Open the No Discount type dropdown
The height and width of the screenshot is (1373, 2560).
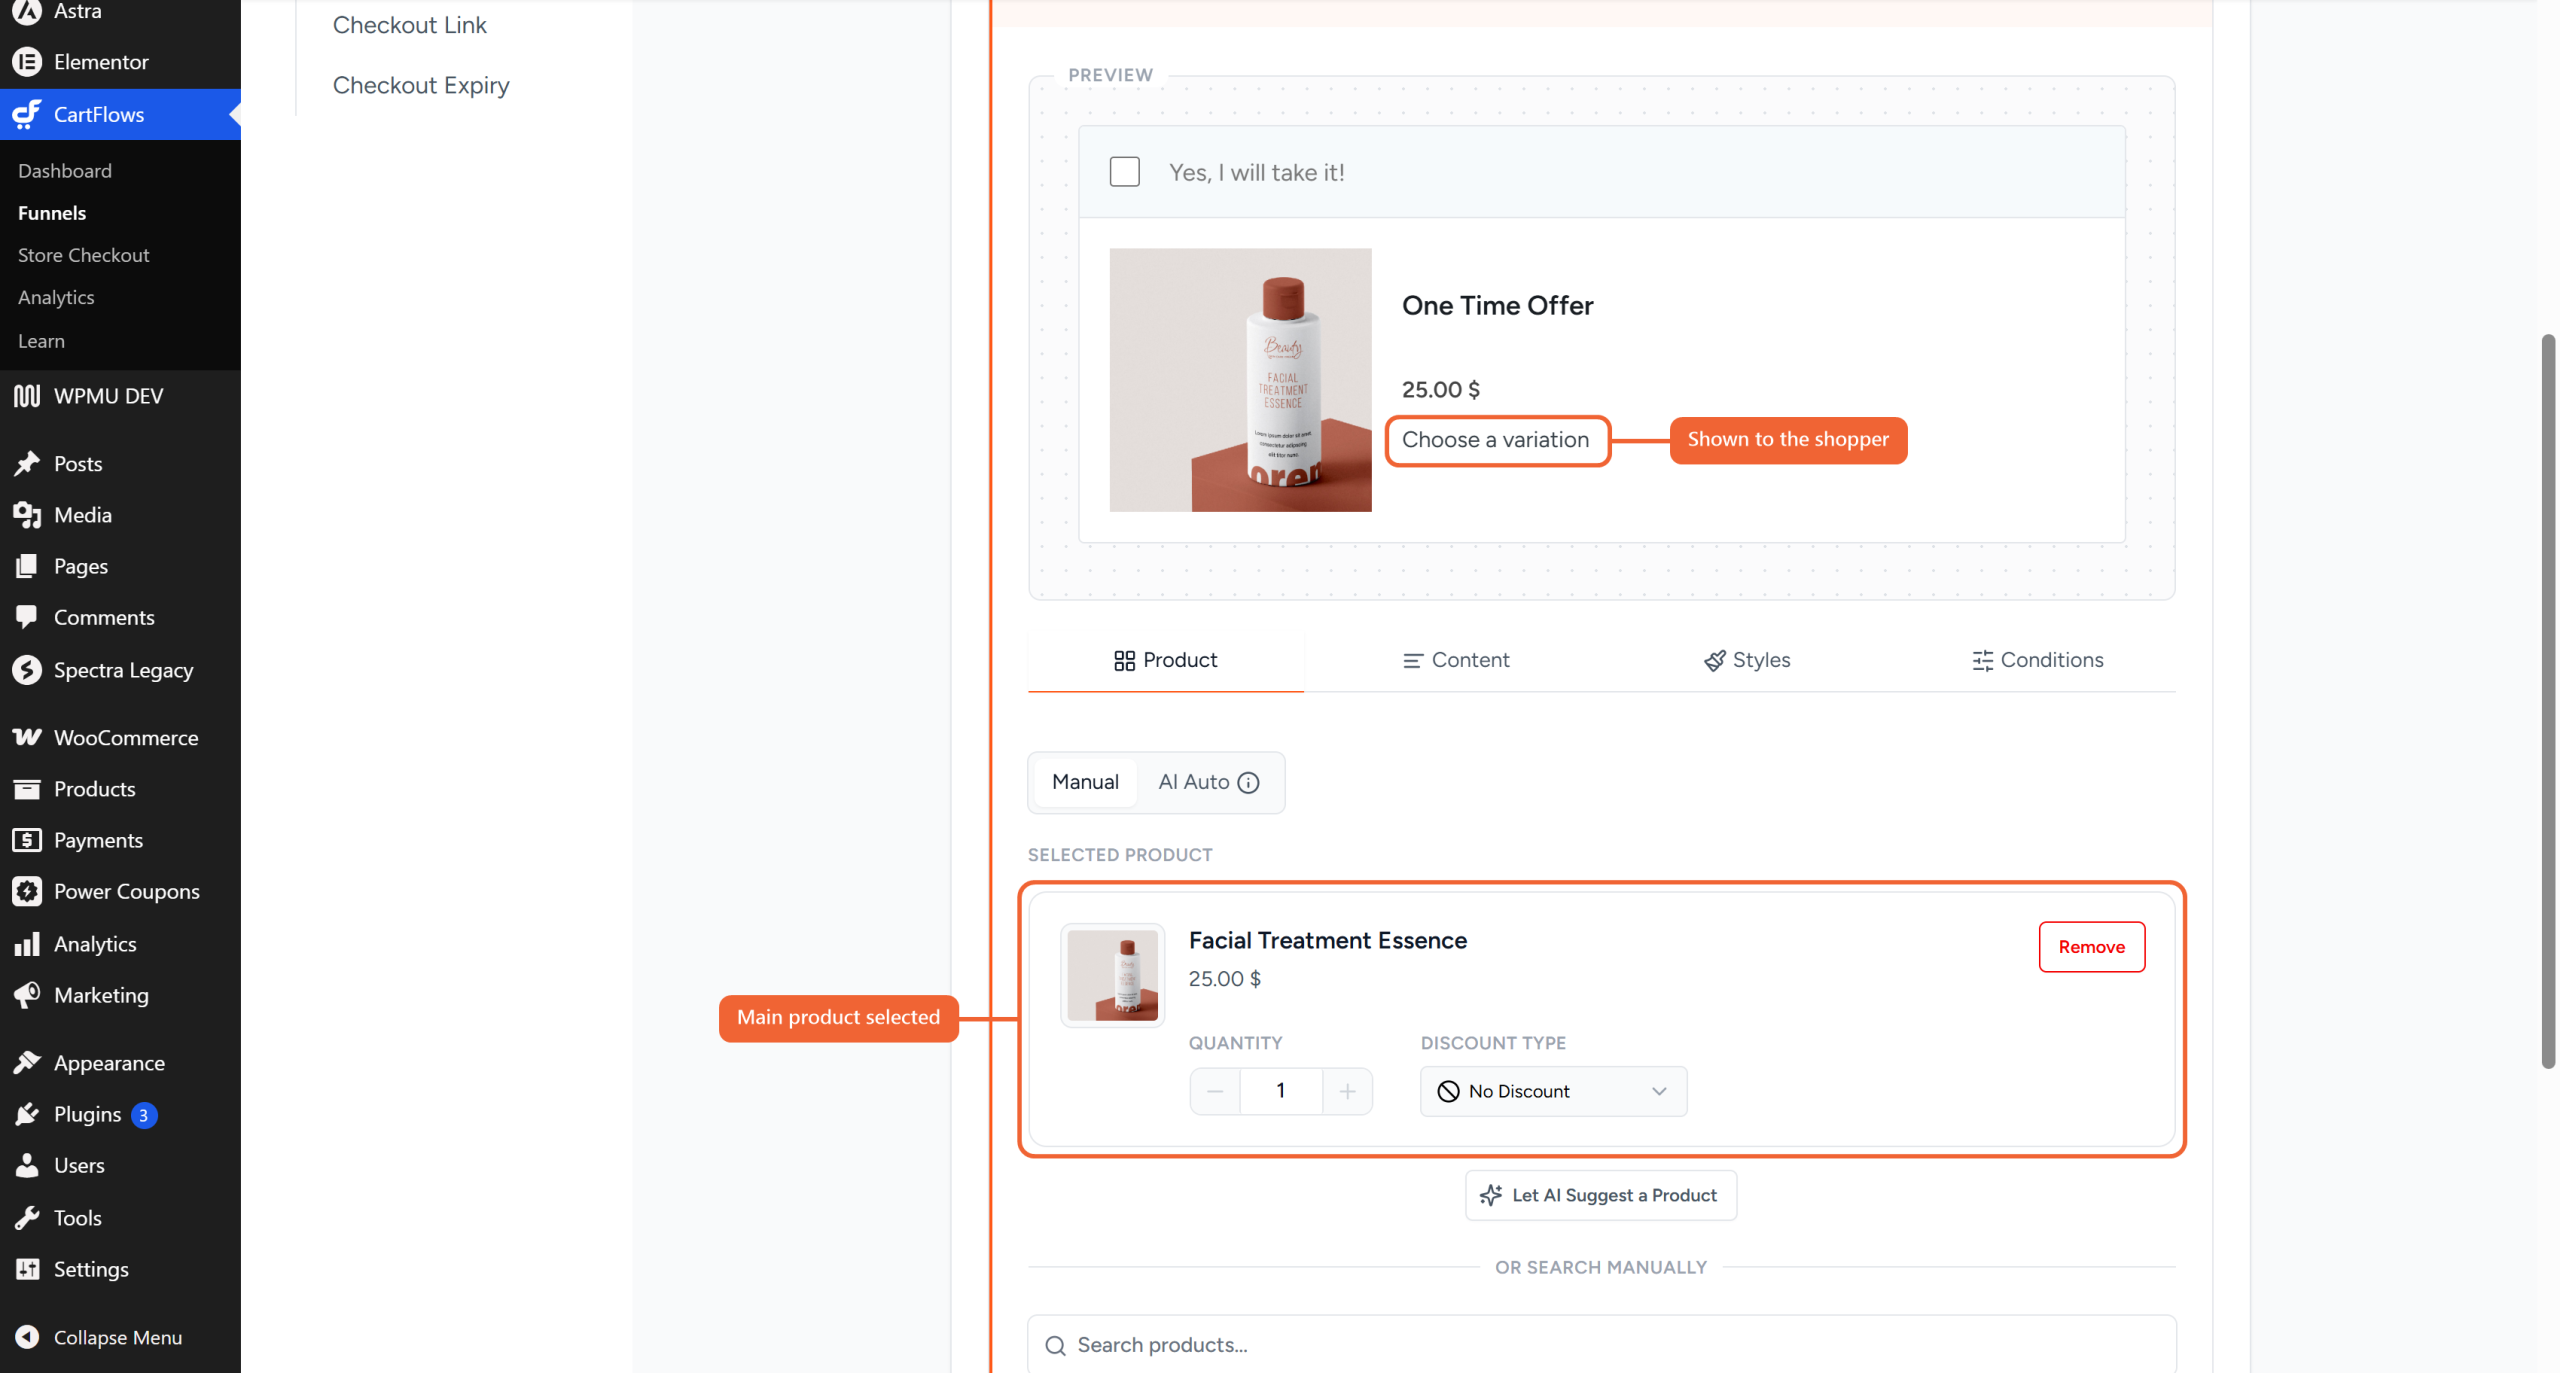point(1553,1091)
